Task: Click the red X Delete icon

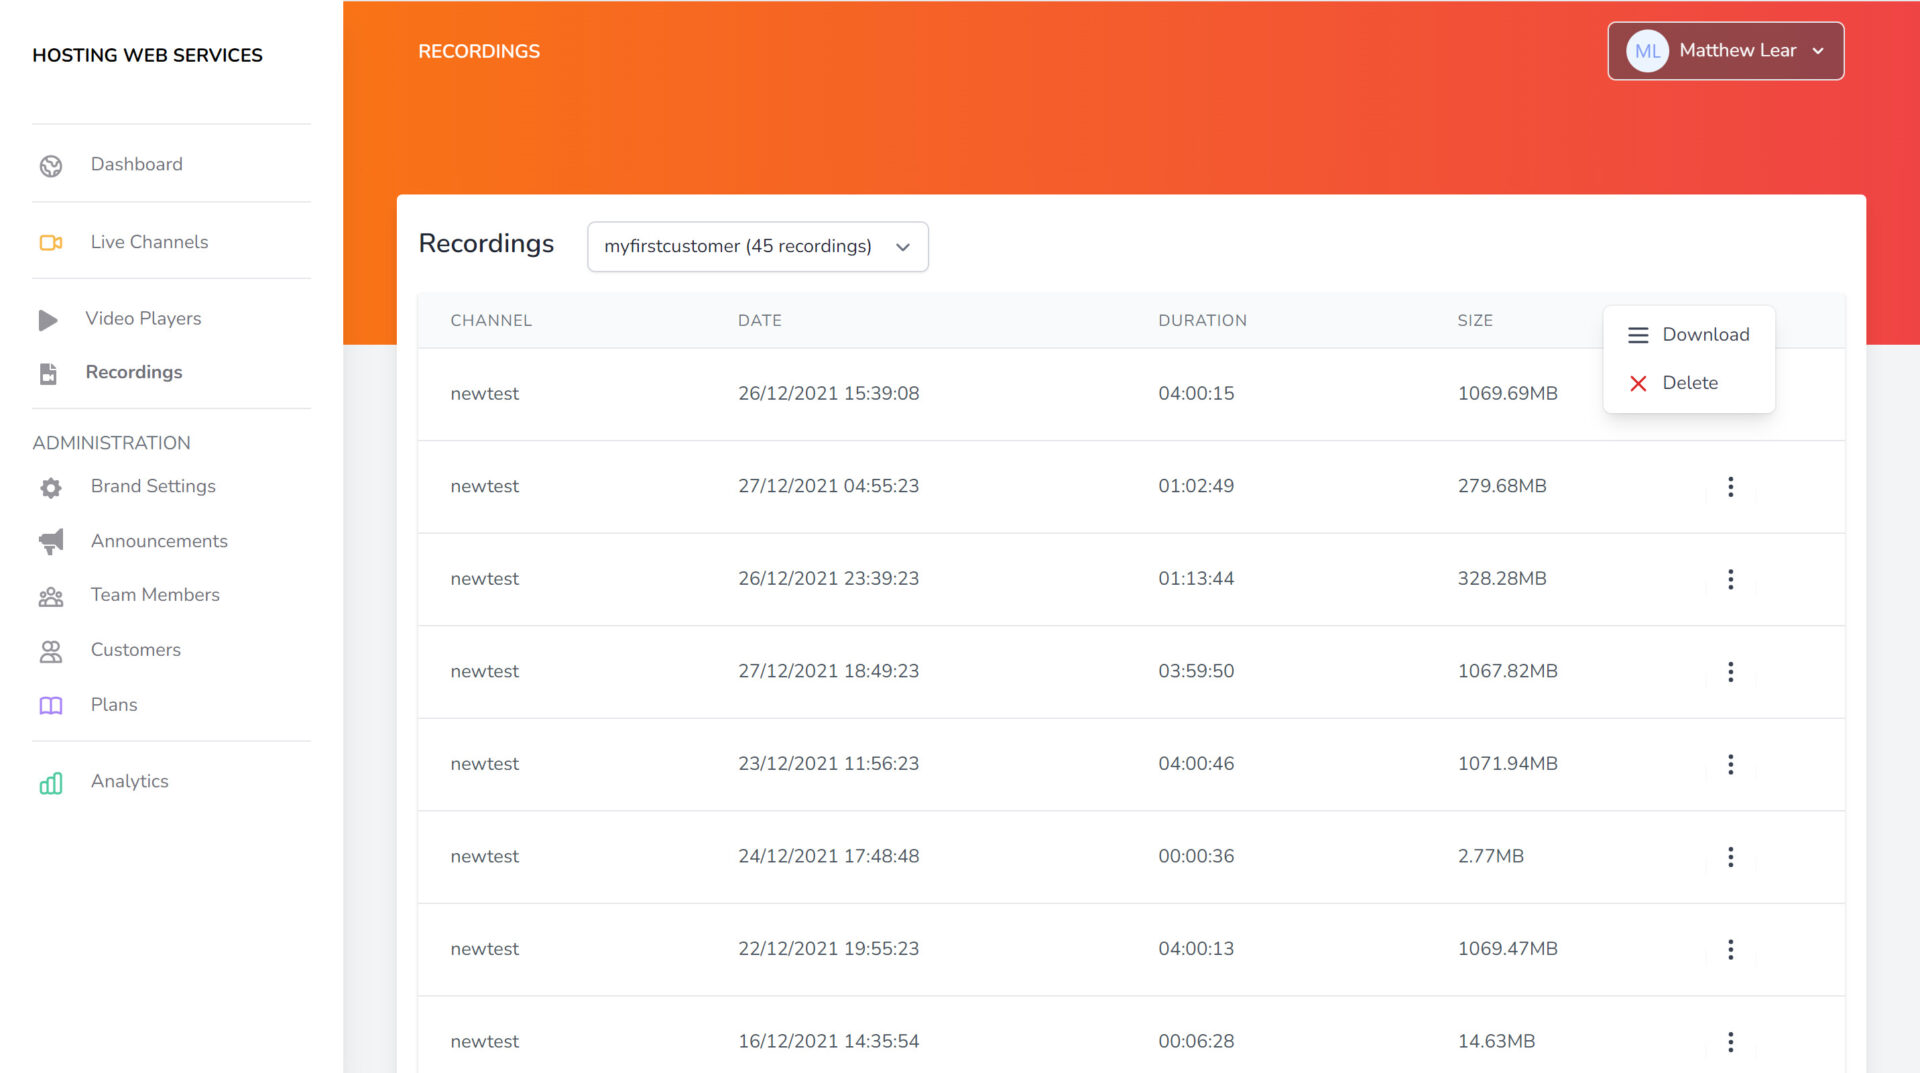Action: pos(1638,383)
